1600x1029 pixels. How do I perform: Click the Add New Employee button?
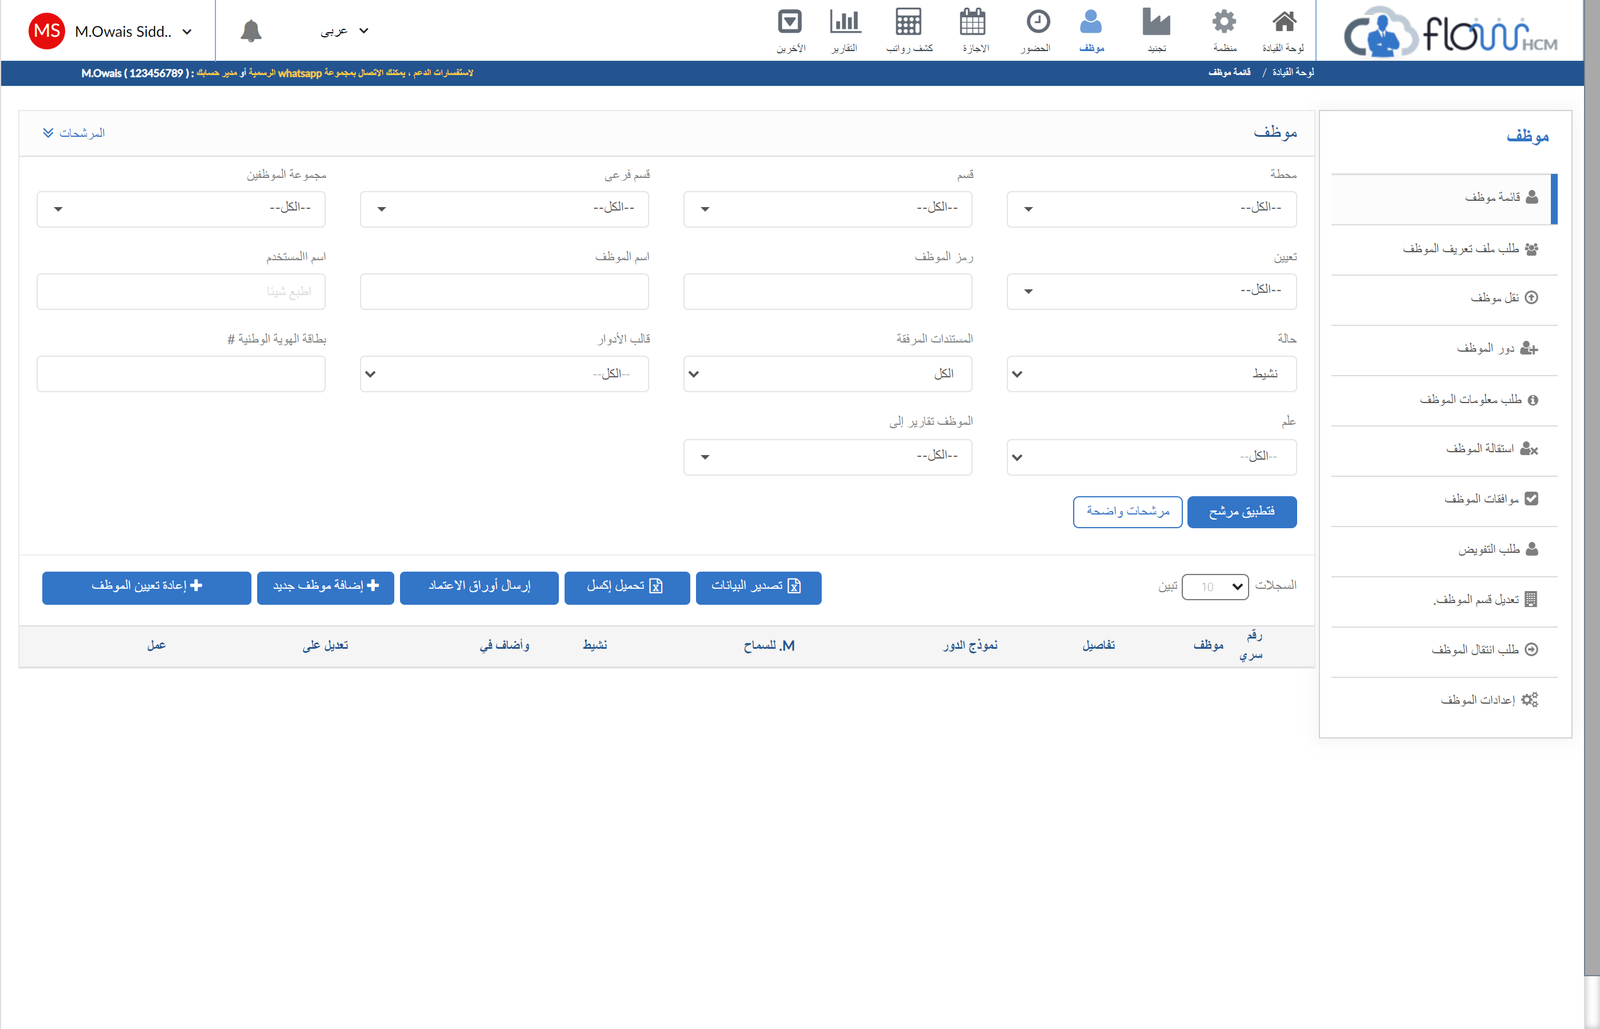point(325,587)
